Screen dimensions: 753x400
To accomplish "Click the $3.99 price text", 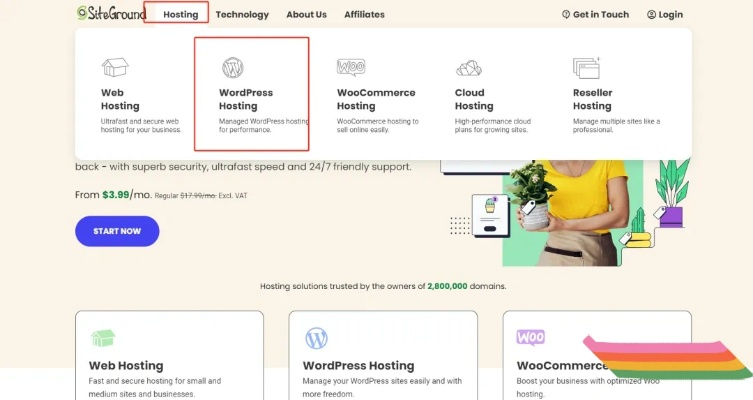I will (x=116, y=194).
